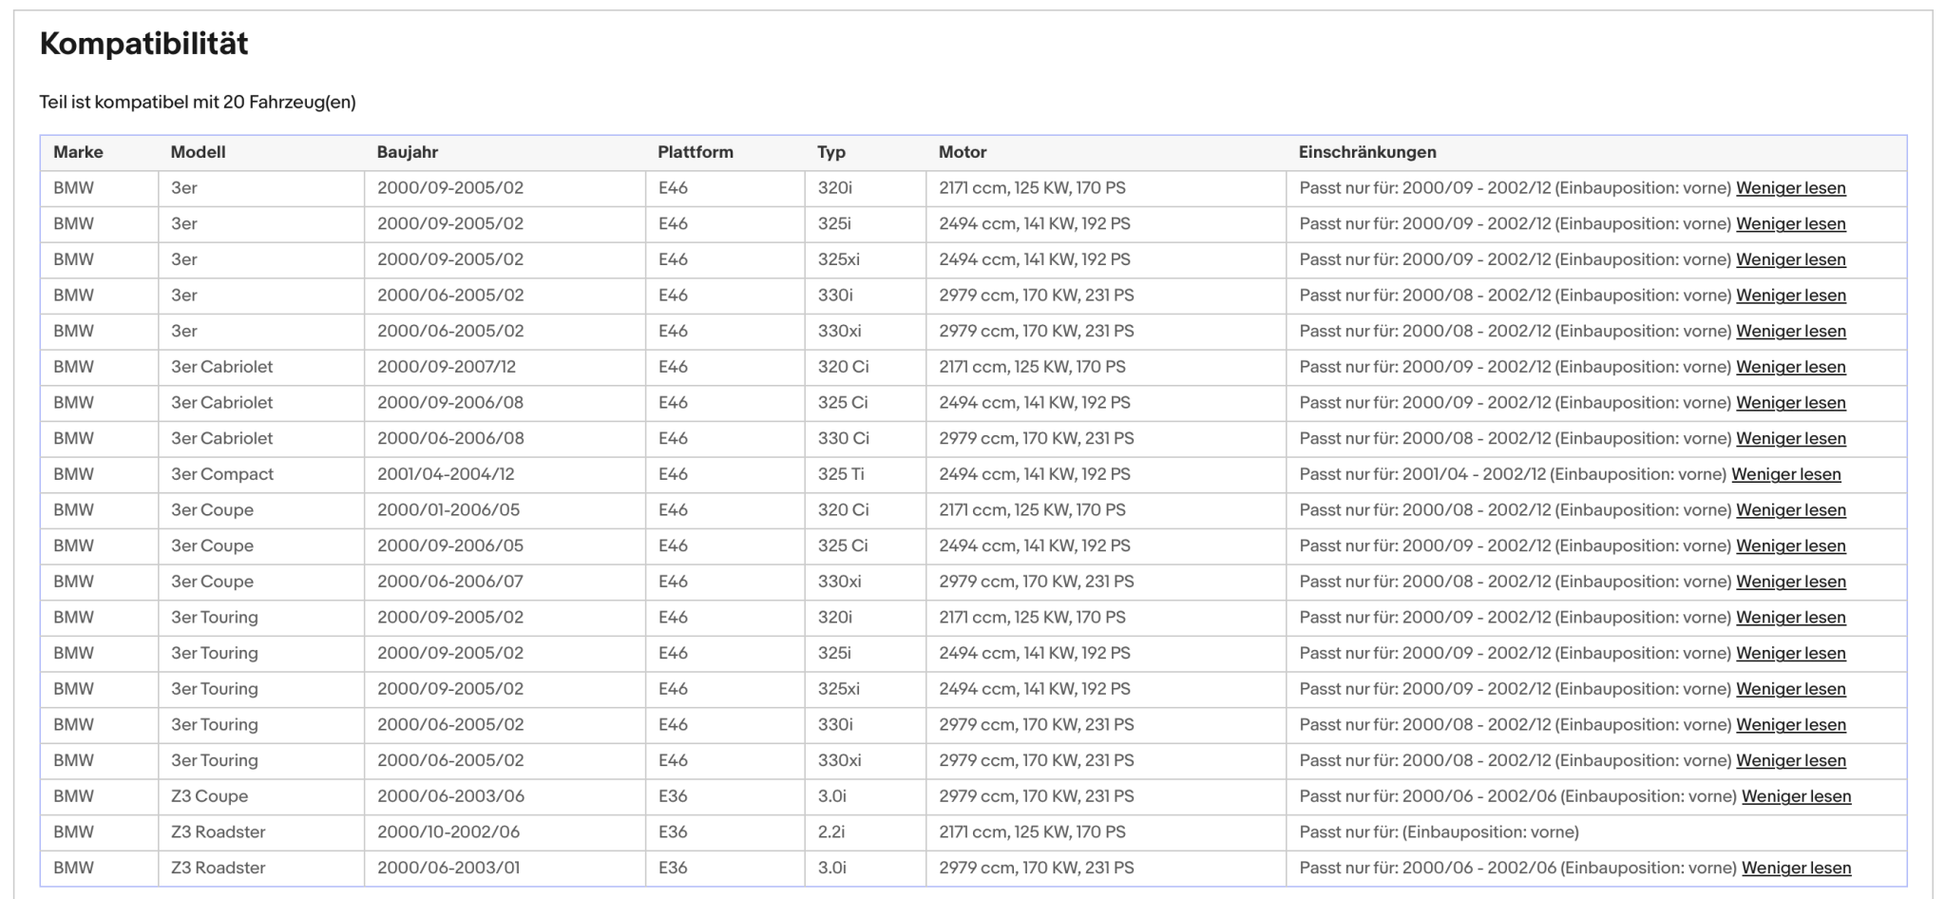Click Weniger lesen for 3er Coupe 320 Ci
This screenshot has width=1946, height=899.
pos(1790,510)
